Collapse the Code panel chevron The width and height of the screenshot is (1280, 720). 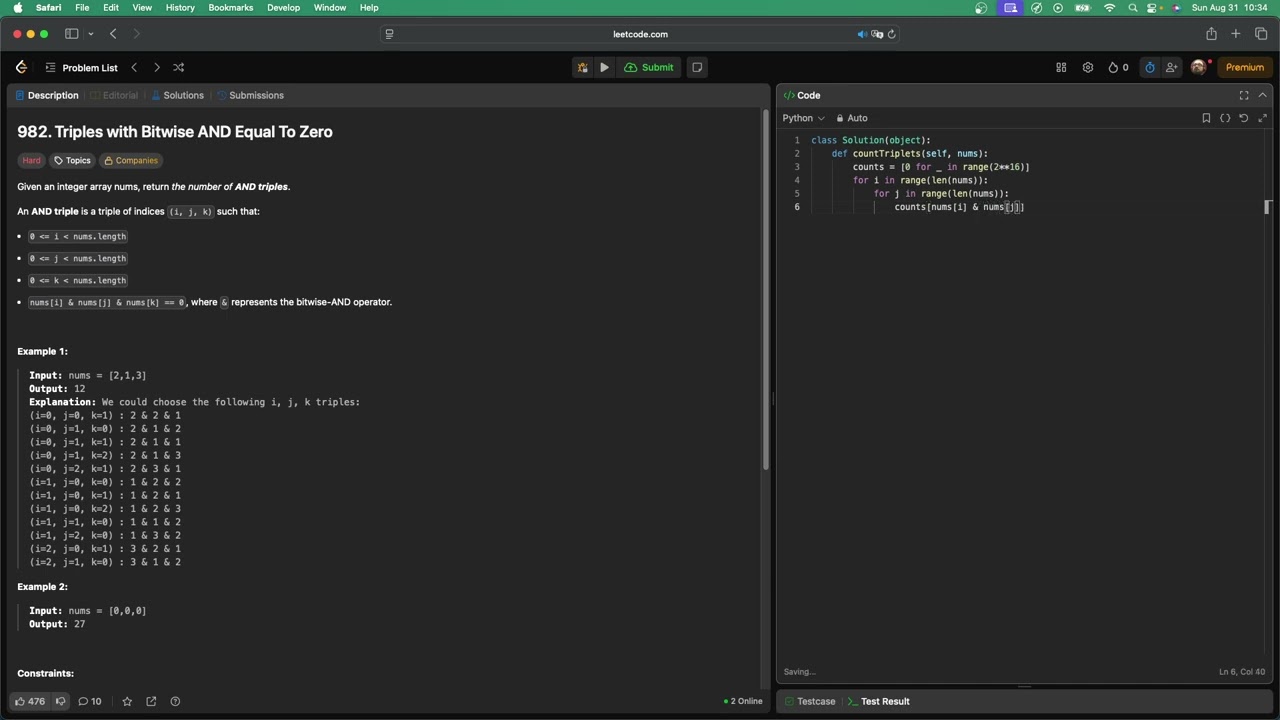click(x=1263, y=95)
